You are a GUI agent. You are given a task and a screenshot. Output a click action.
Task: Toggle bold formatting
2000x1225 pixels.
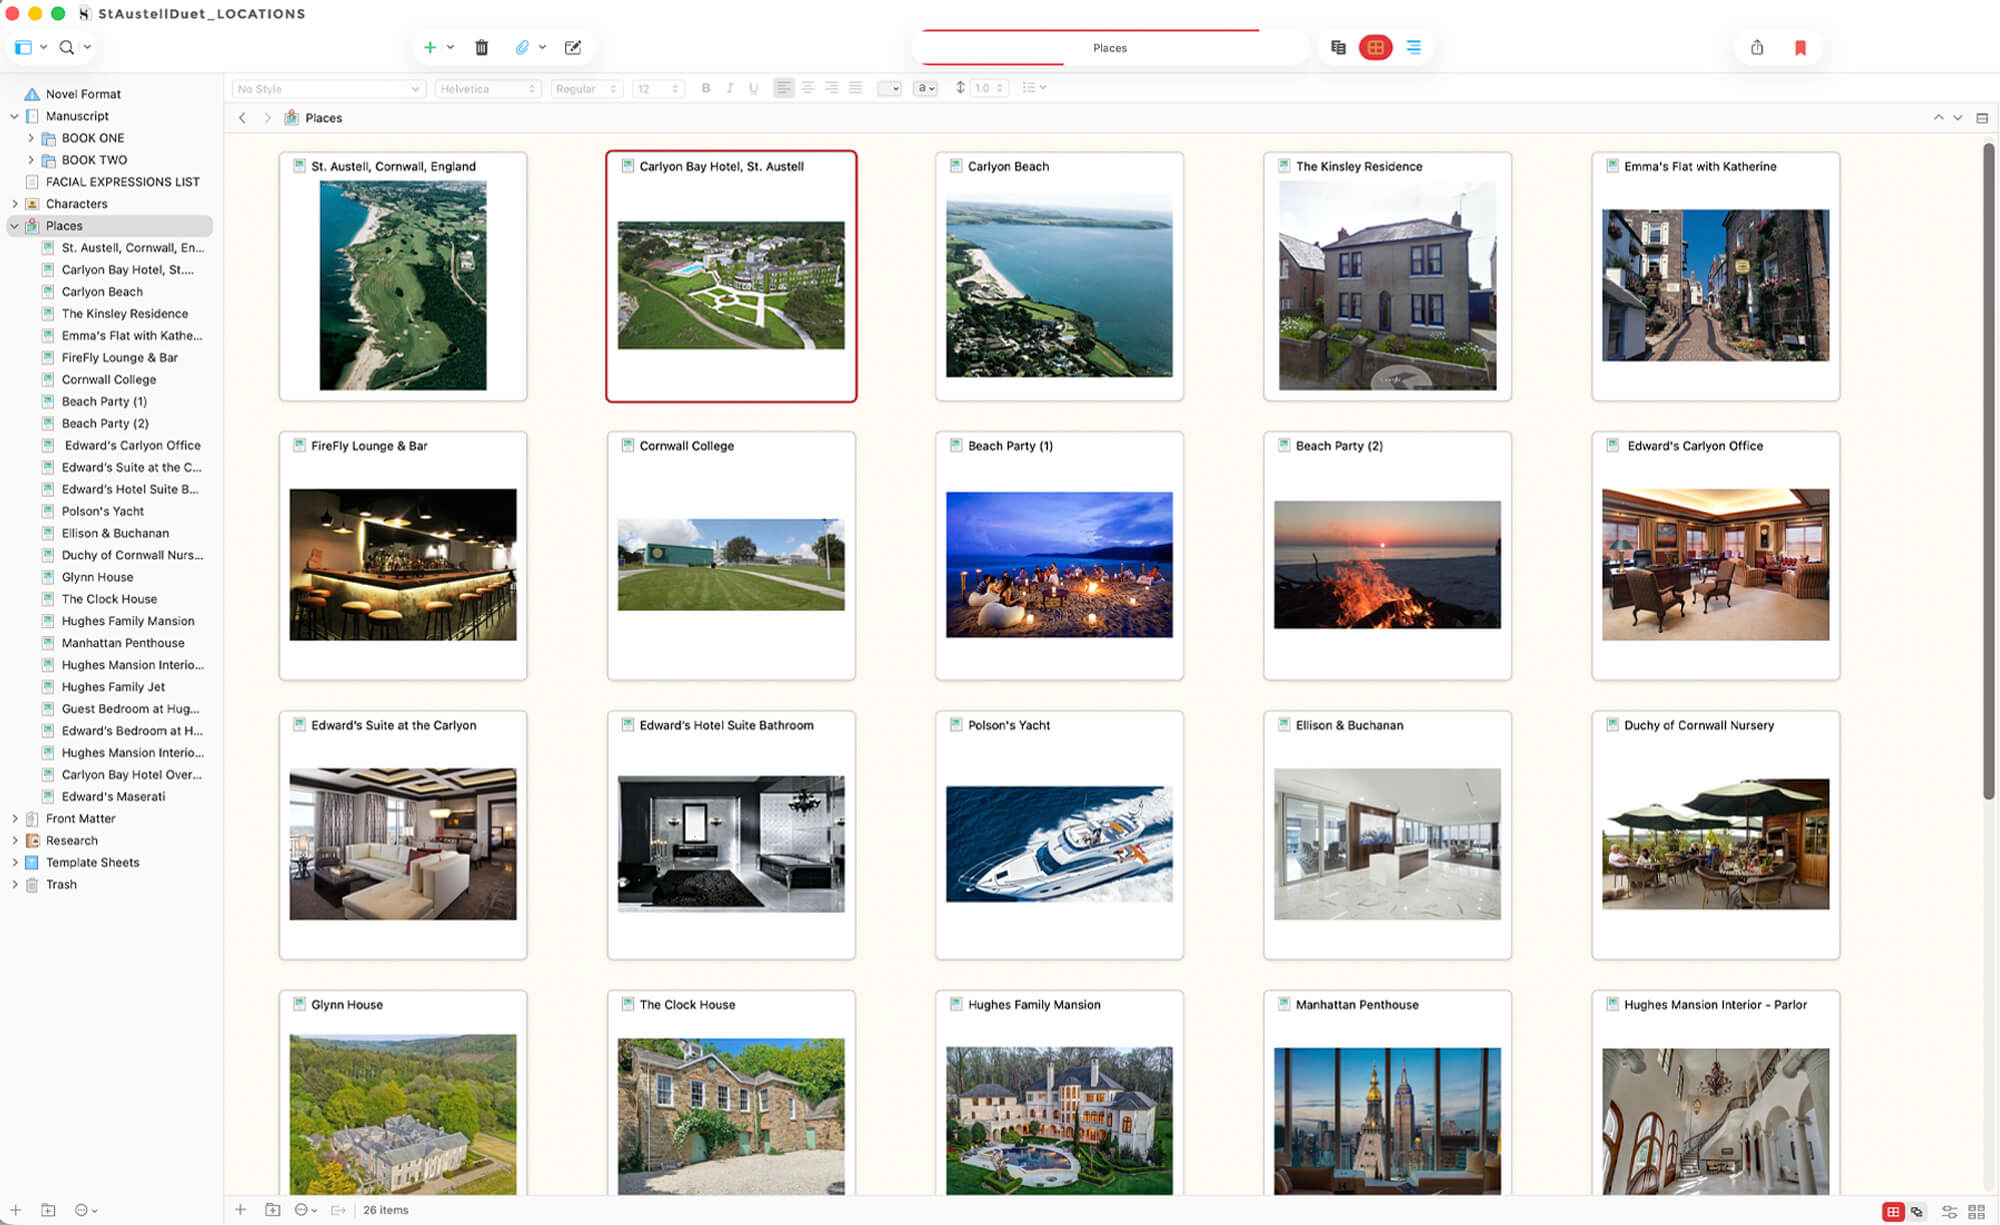pyautogui.click(x=706, y=88)
